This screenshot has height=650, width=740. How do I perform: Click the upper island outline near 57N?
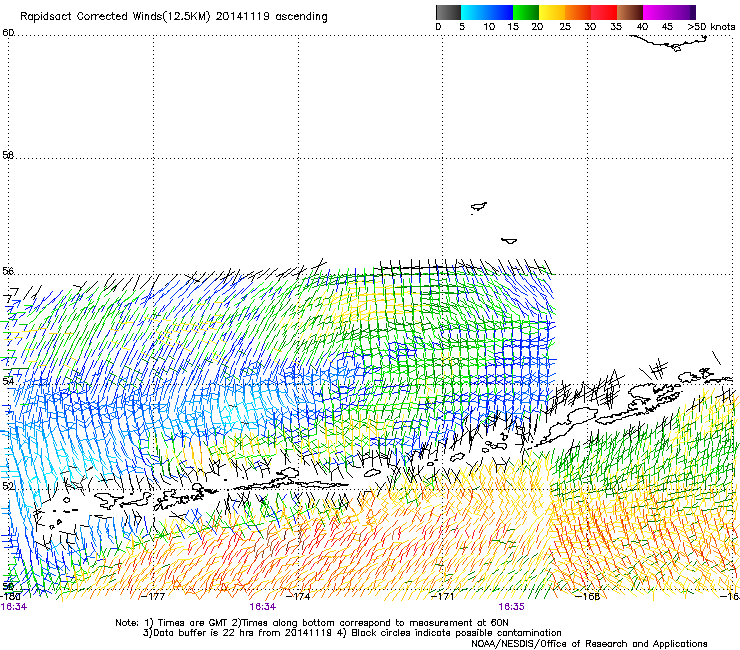(x=479, y=207)
